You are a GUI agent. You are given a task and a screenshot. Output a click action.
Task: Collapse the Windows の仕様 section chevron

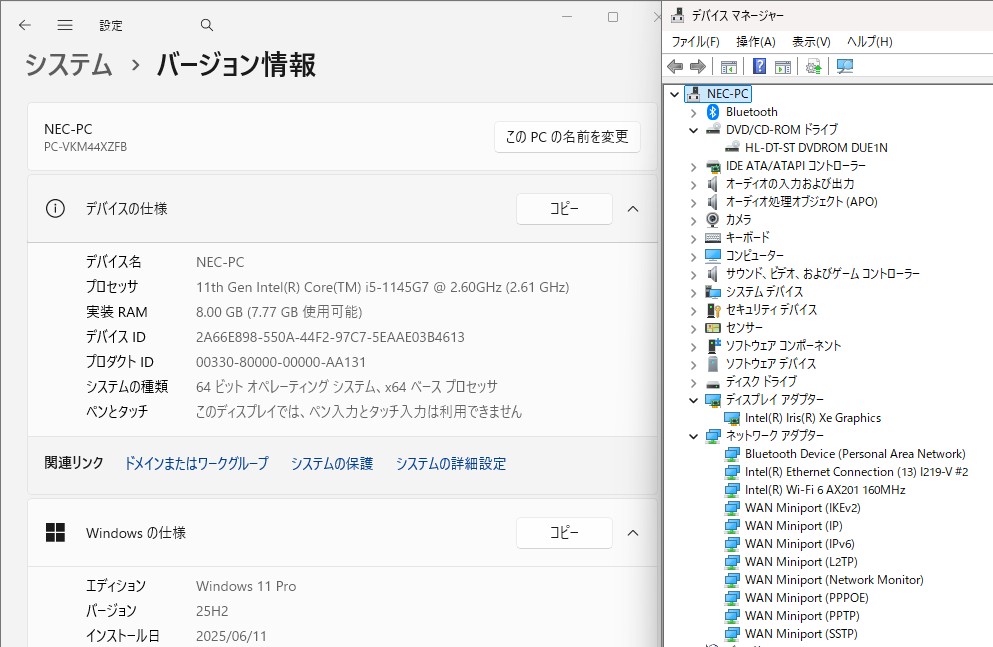pyautogui.click(x=632, y=533)
